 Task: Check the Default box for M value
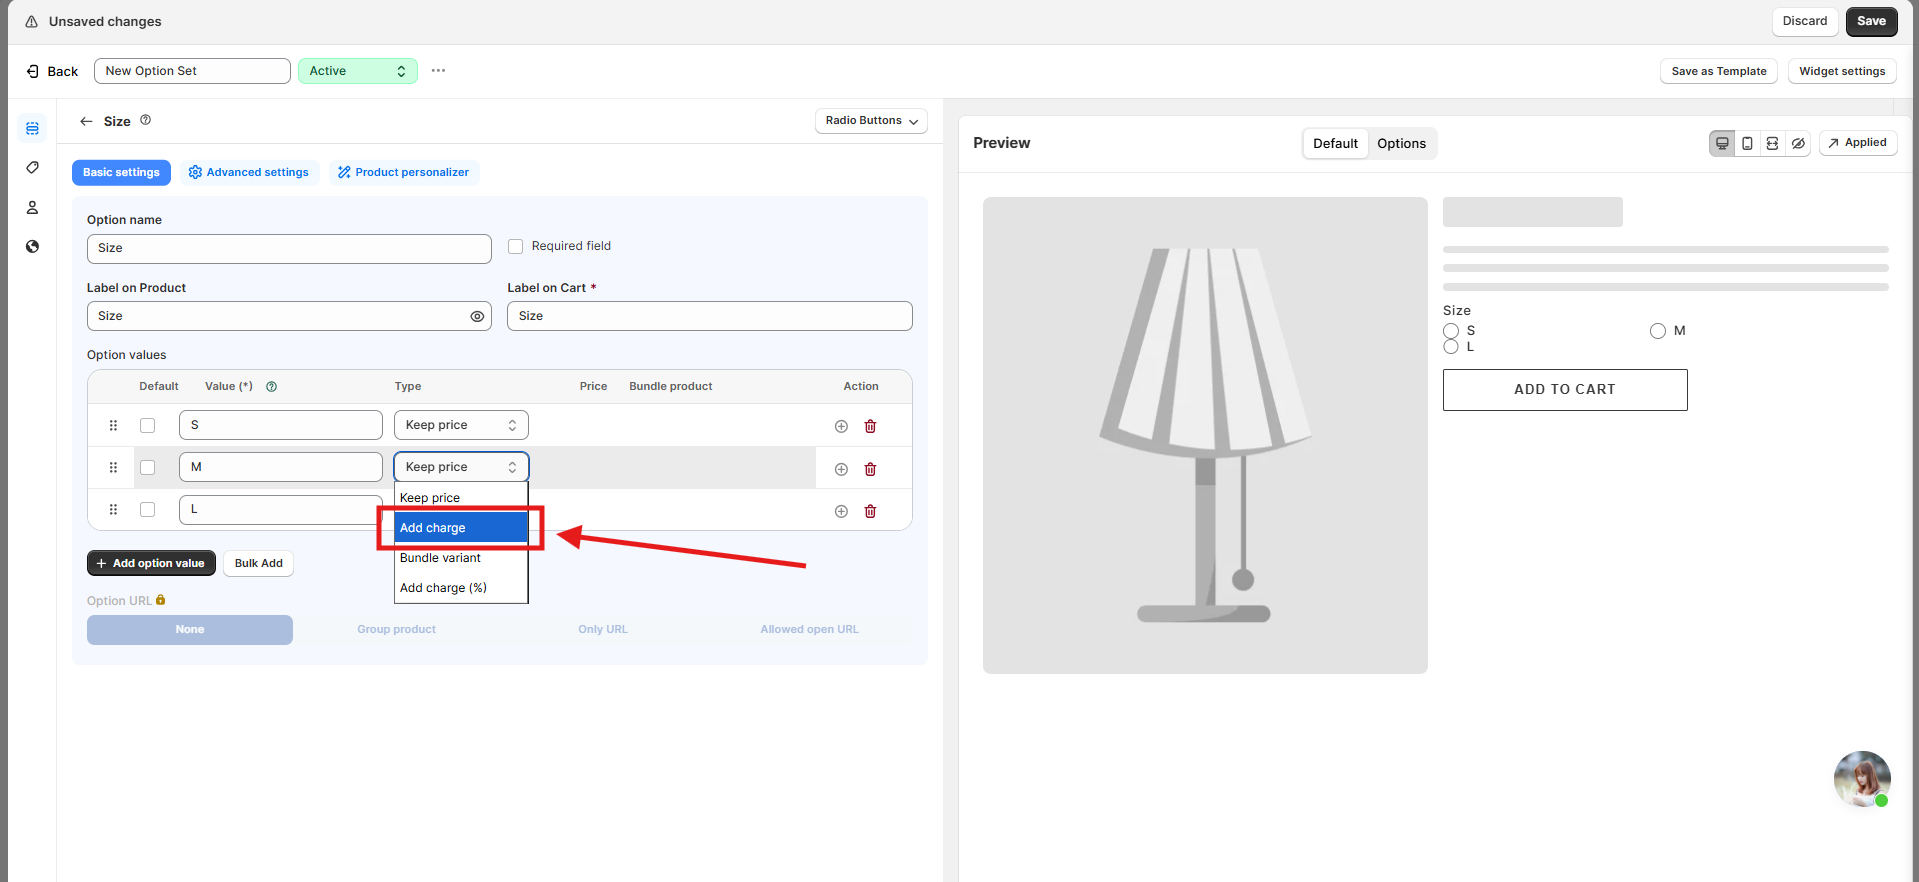(148, 467)
